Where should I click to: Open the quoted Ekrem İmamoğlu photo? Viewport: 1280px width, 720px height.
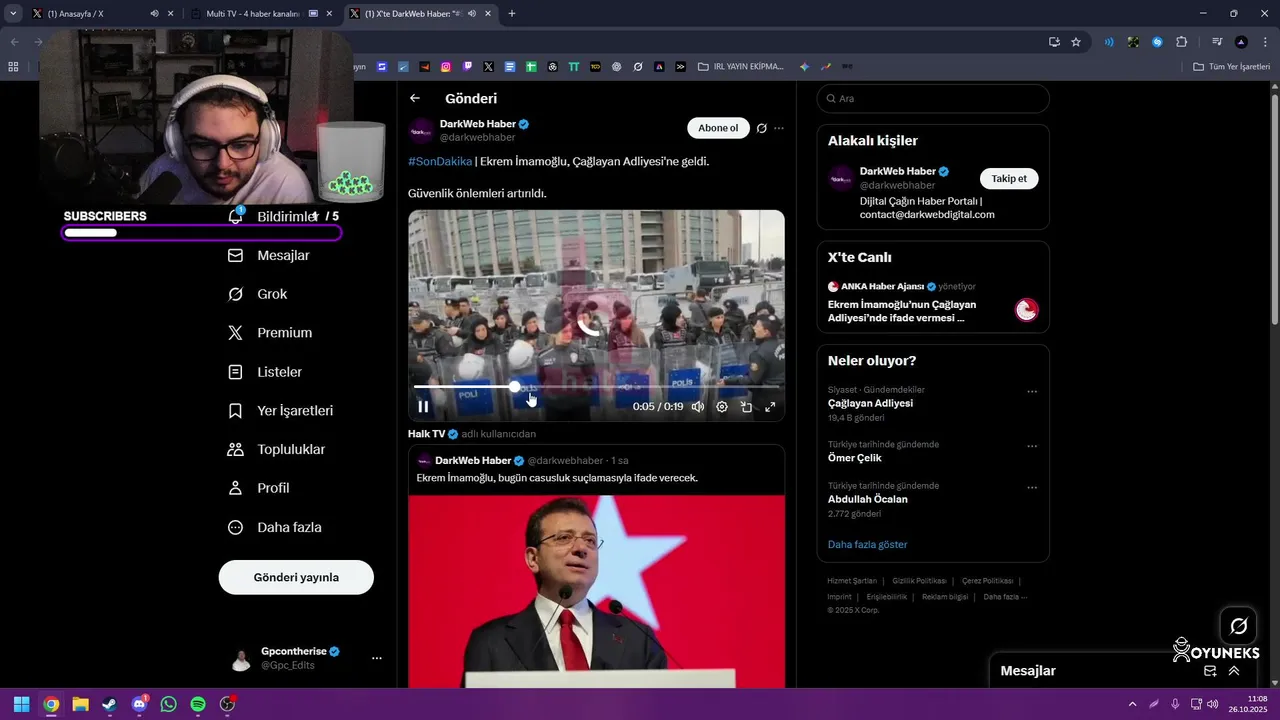(596, 590)
